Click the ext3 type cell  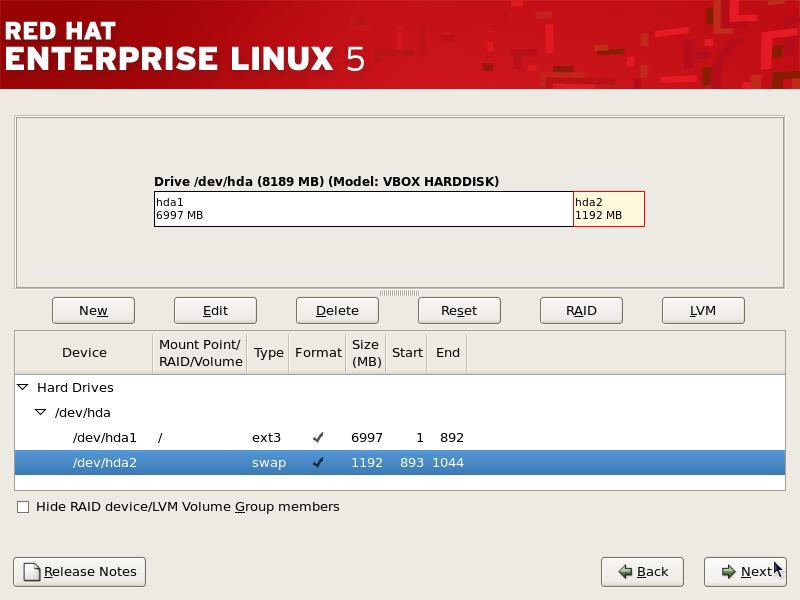click(266, 438)
